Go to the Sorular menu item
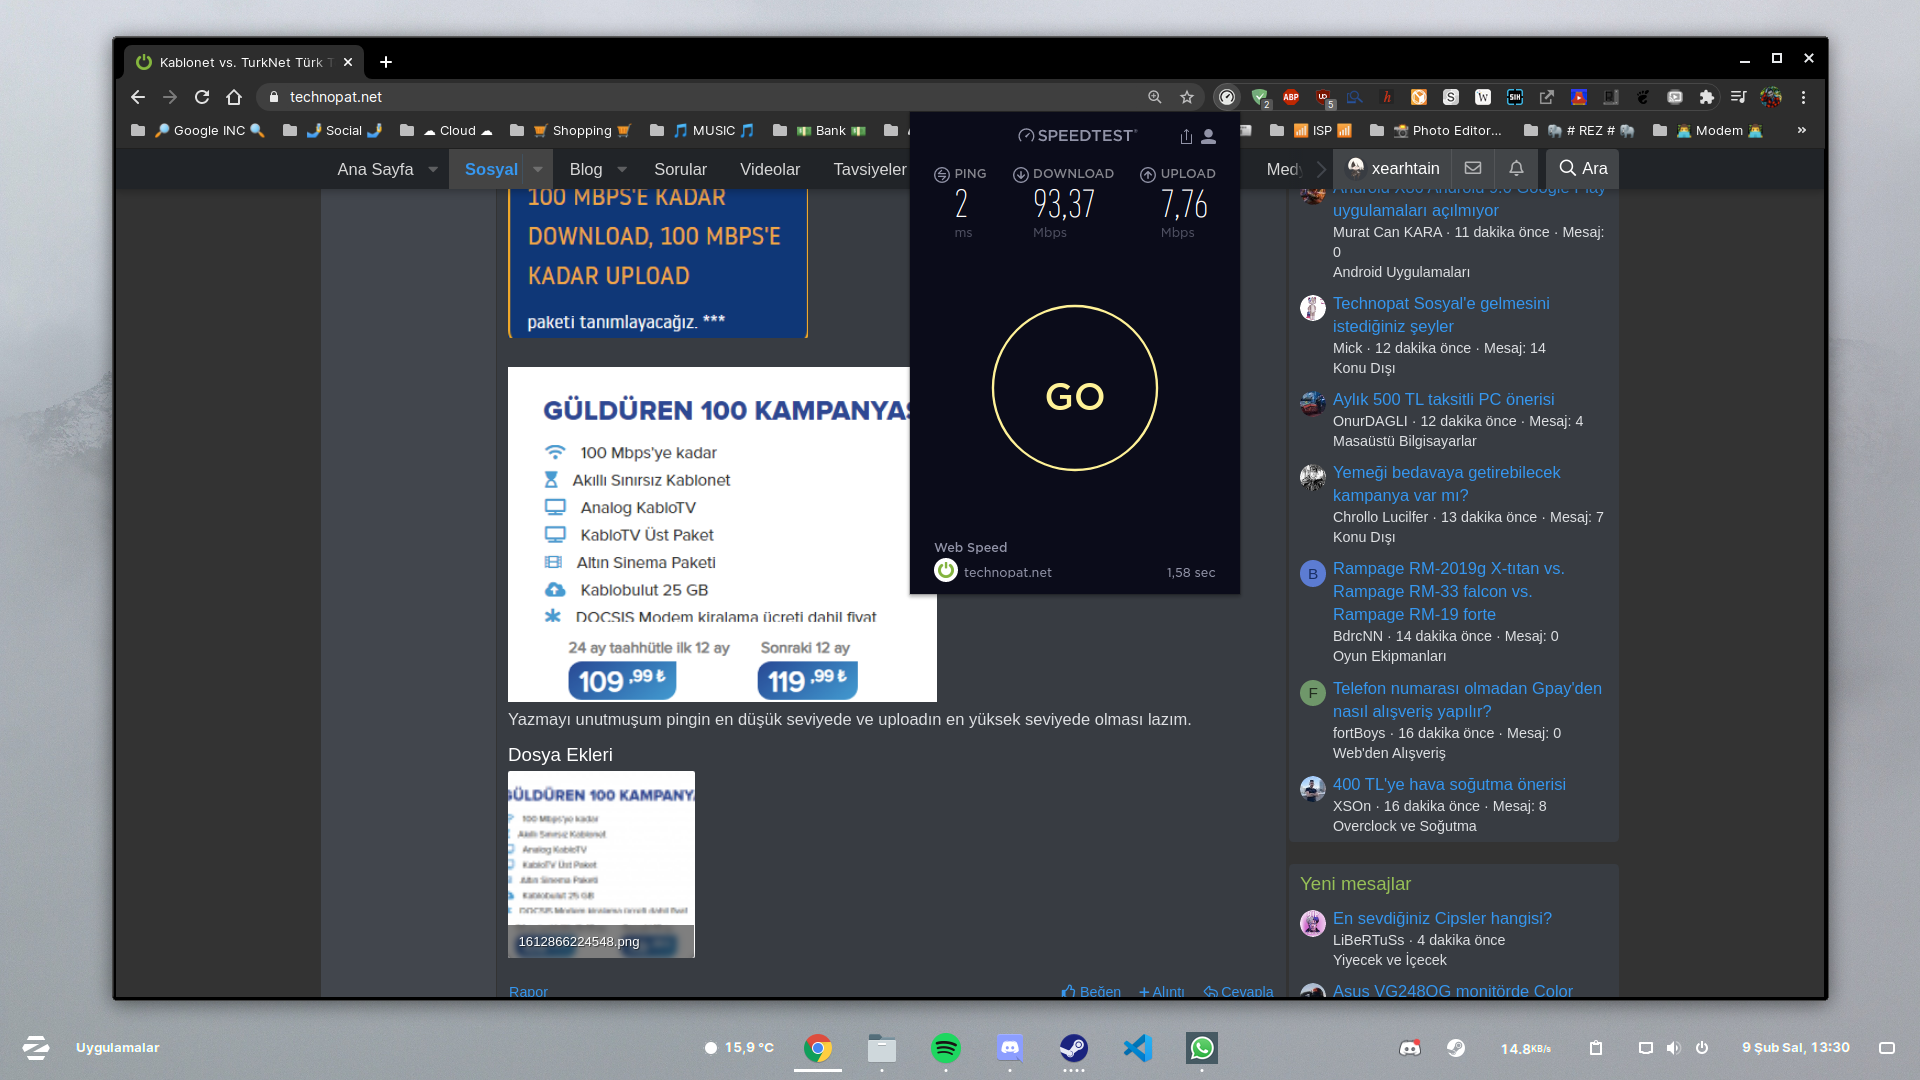Viewport: 1920px width, 1080px height. coord(680,169)
